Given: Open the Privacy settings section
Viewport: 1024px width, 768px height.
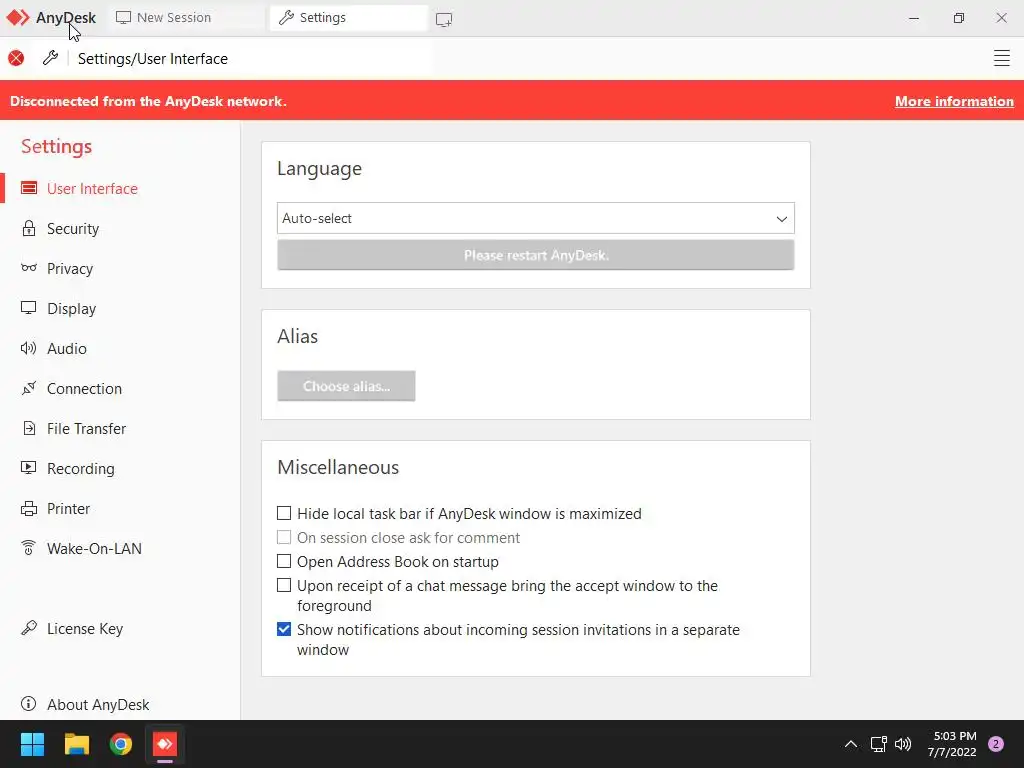Looking at the screenshot, I should tap(70, 268).
